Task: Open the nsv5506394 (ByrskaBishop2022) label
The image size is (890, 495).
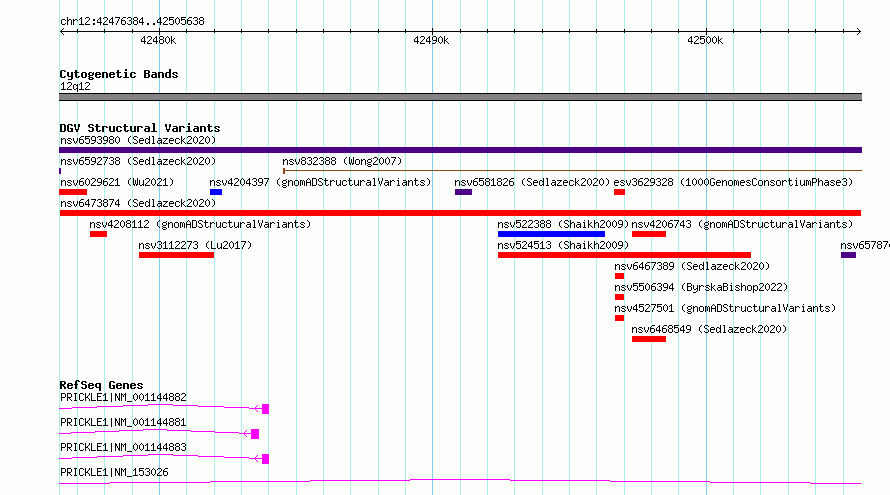Action: (701, 287)
